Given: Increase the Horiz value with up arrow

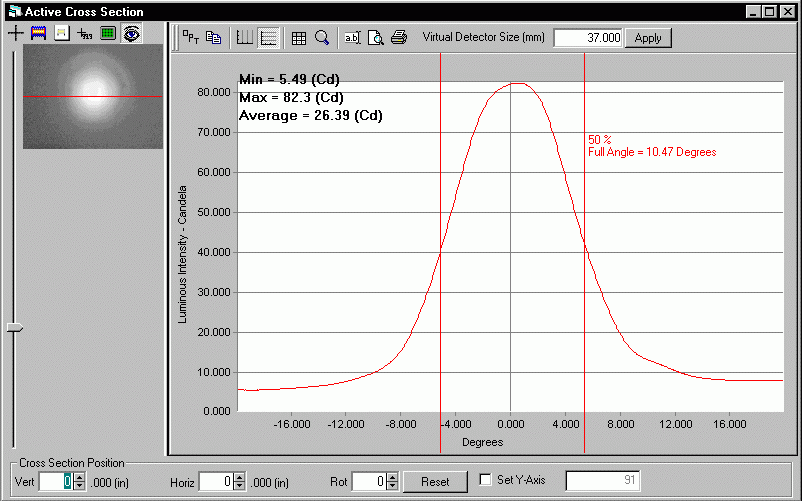Looking at the screenshot, I should tap(239, 477).
